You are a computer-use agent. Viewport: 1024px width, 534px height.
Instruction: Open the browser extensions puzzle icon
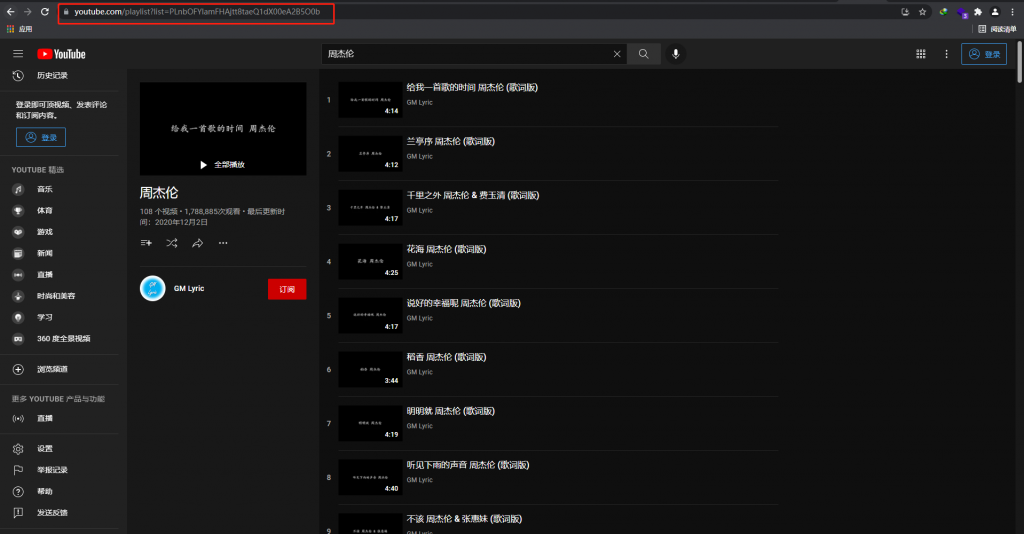coord(978,12)
